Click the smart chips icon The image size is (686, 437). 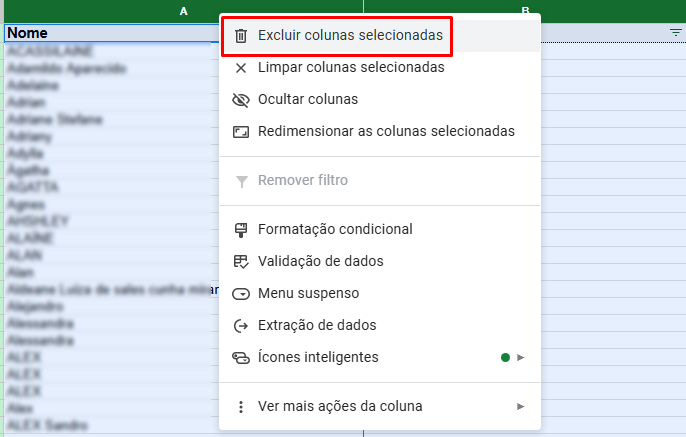point(240,357)
